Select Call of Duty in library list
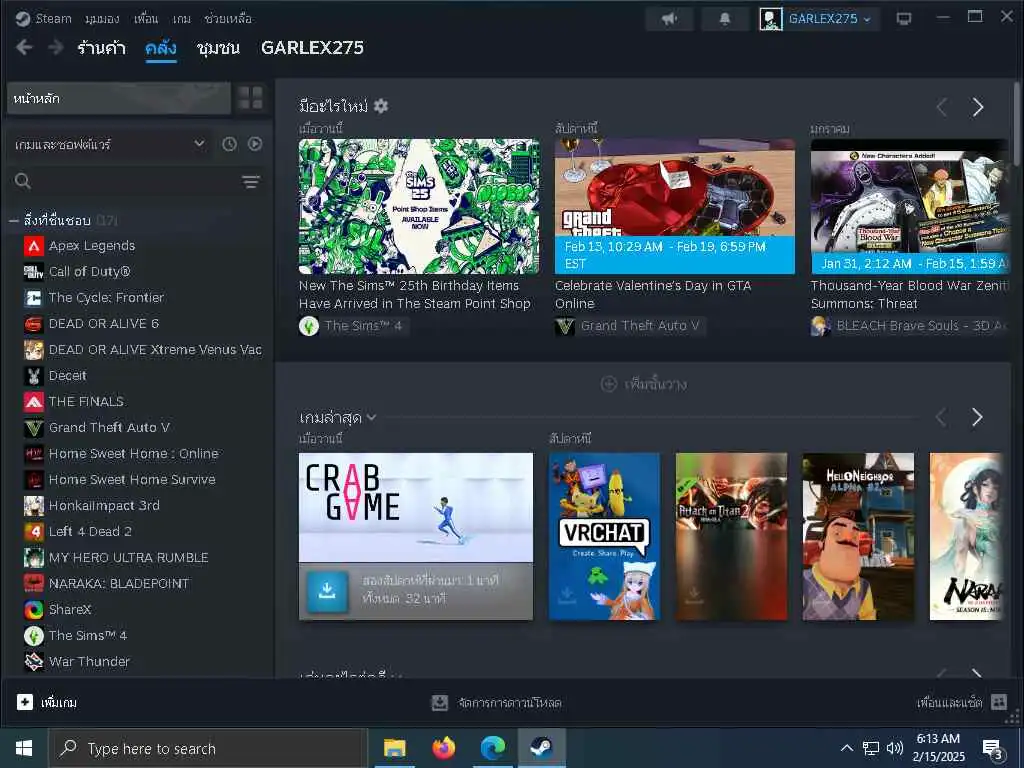 coord(89,272)
